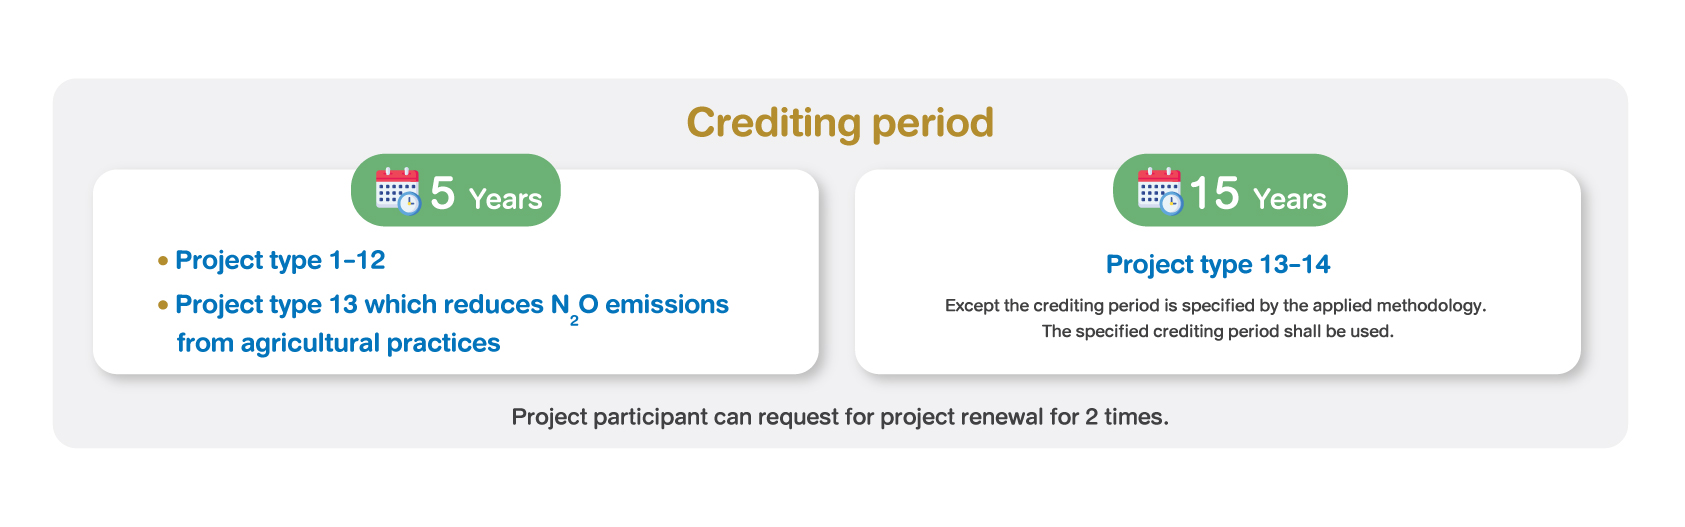The image size is (1685, 527).
Task: Click the clock overlay on left calendar icon
Action: point(410,203)
